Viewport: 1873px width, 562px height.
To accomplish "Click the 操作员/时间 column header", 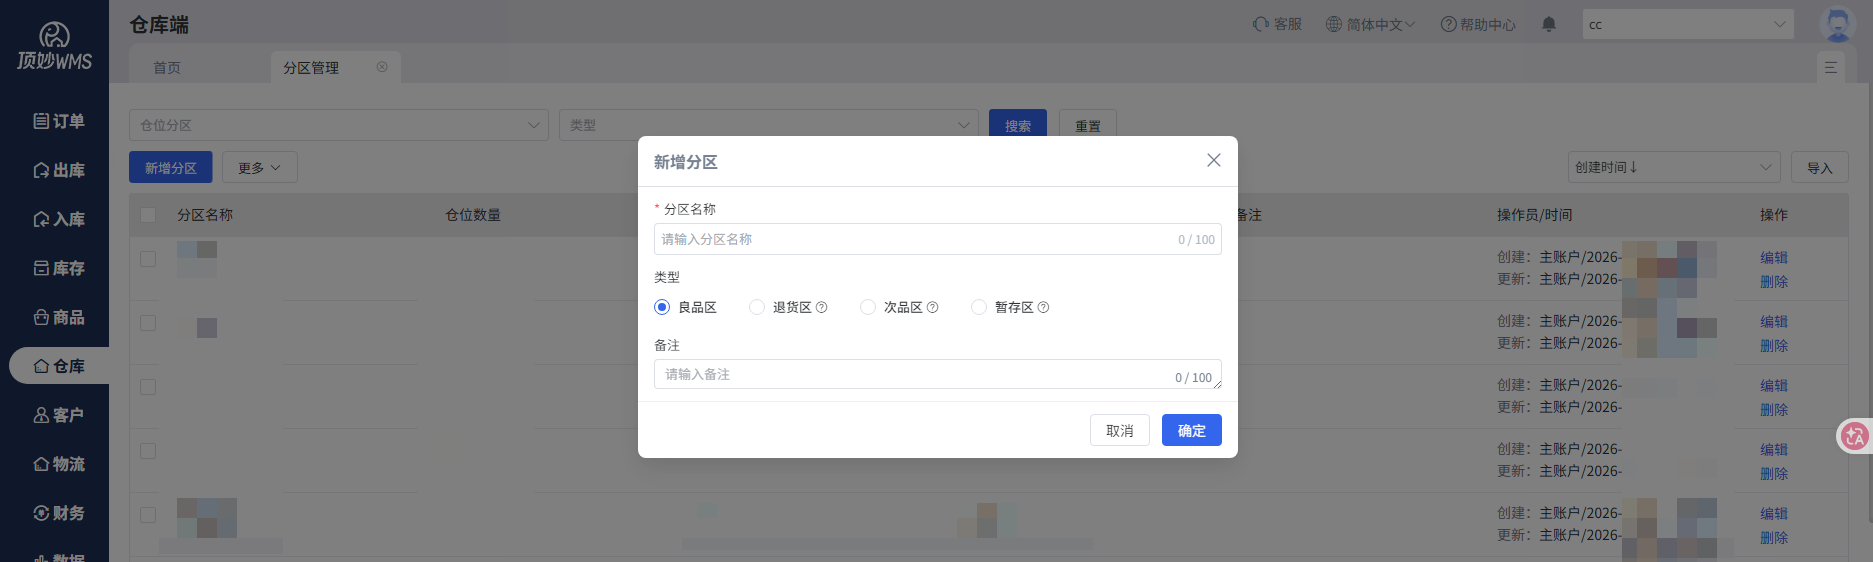I will coord(1535,215).
